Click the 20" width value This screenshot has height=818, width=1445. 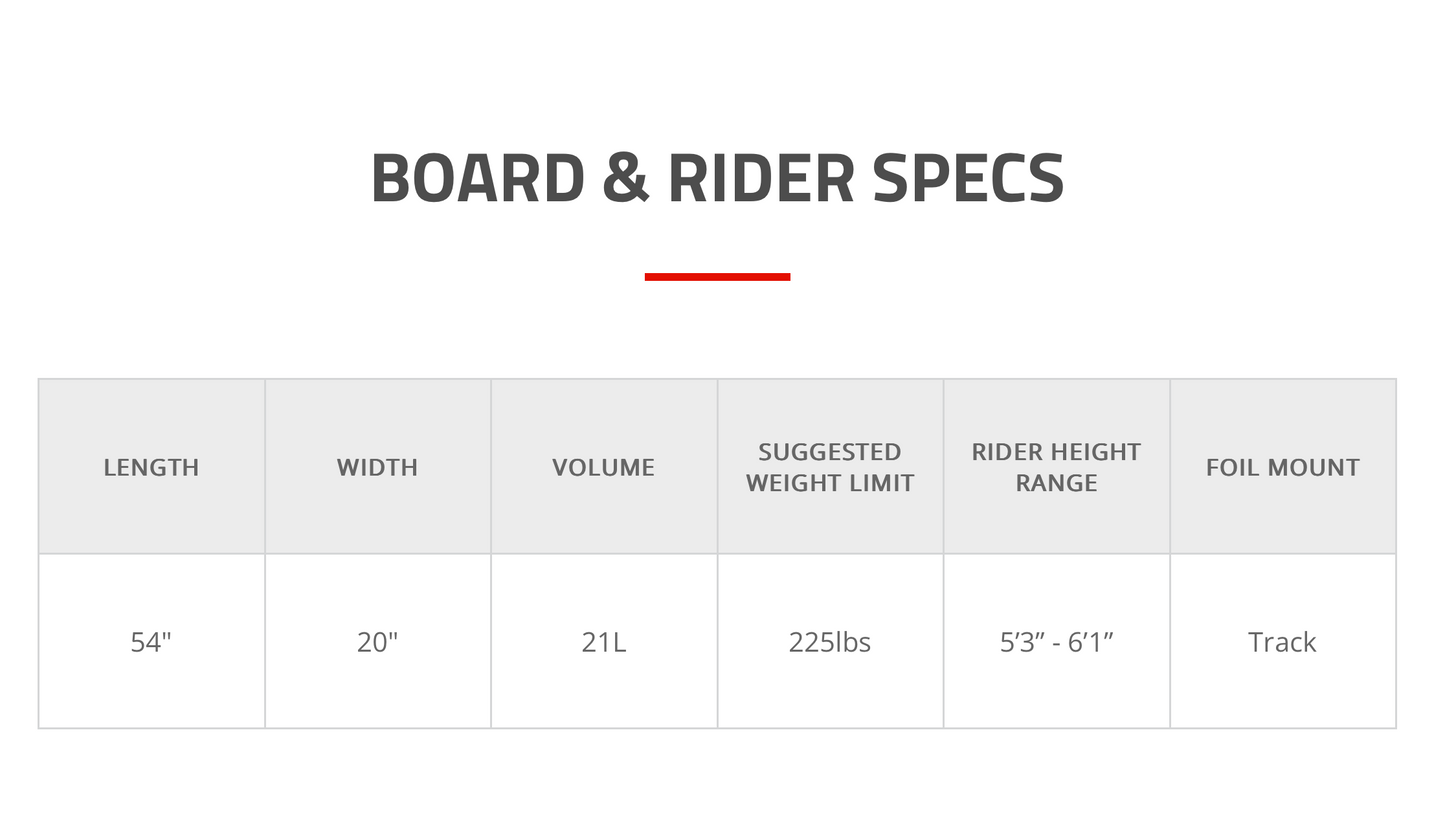[x=377, y=642]
